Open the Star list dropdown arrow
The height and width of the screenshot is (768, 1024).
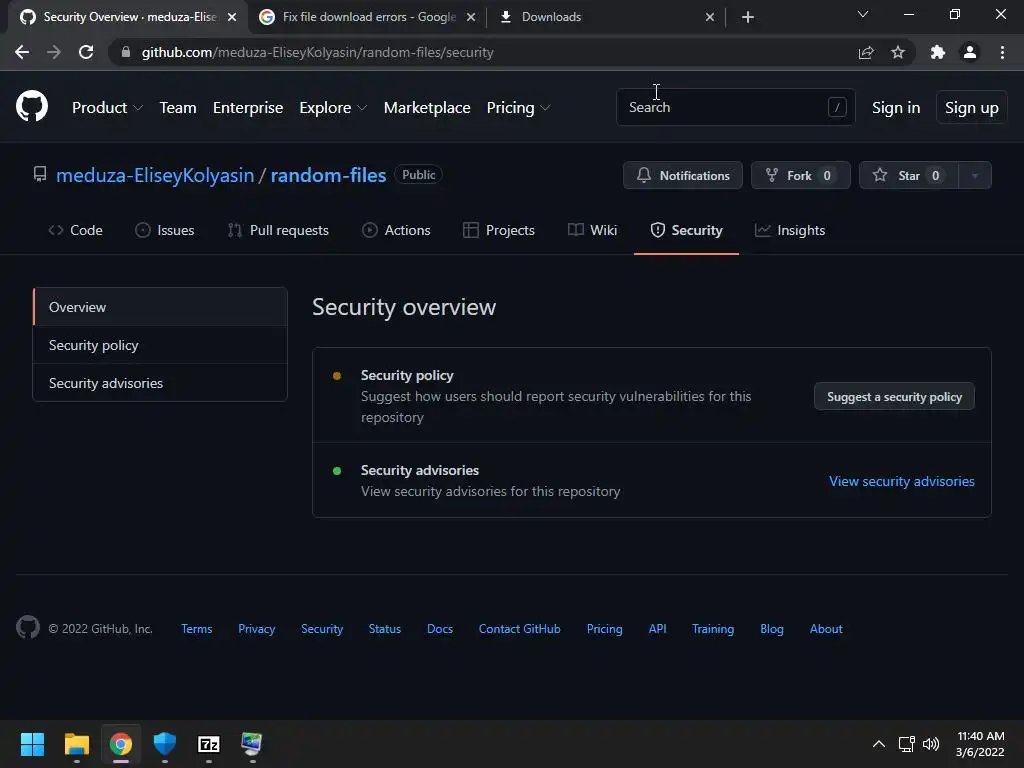974,175
